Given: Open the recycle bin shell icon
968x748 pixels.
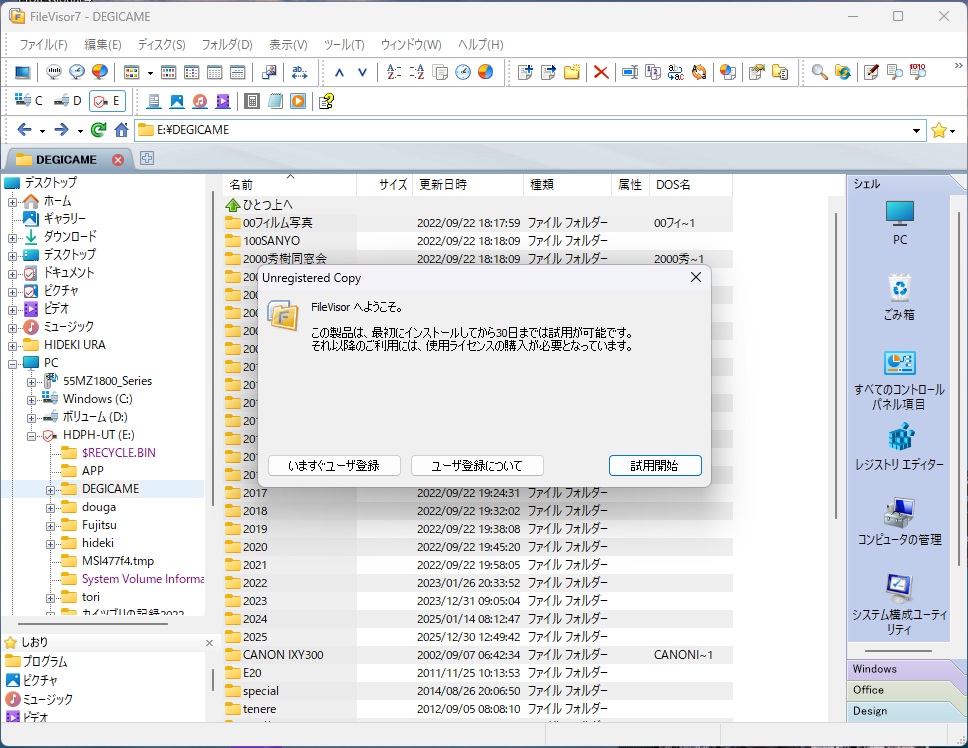Looking at the screenshot, I should pos(899,297).
